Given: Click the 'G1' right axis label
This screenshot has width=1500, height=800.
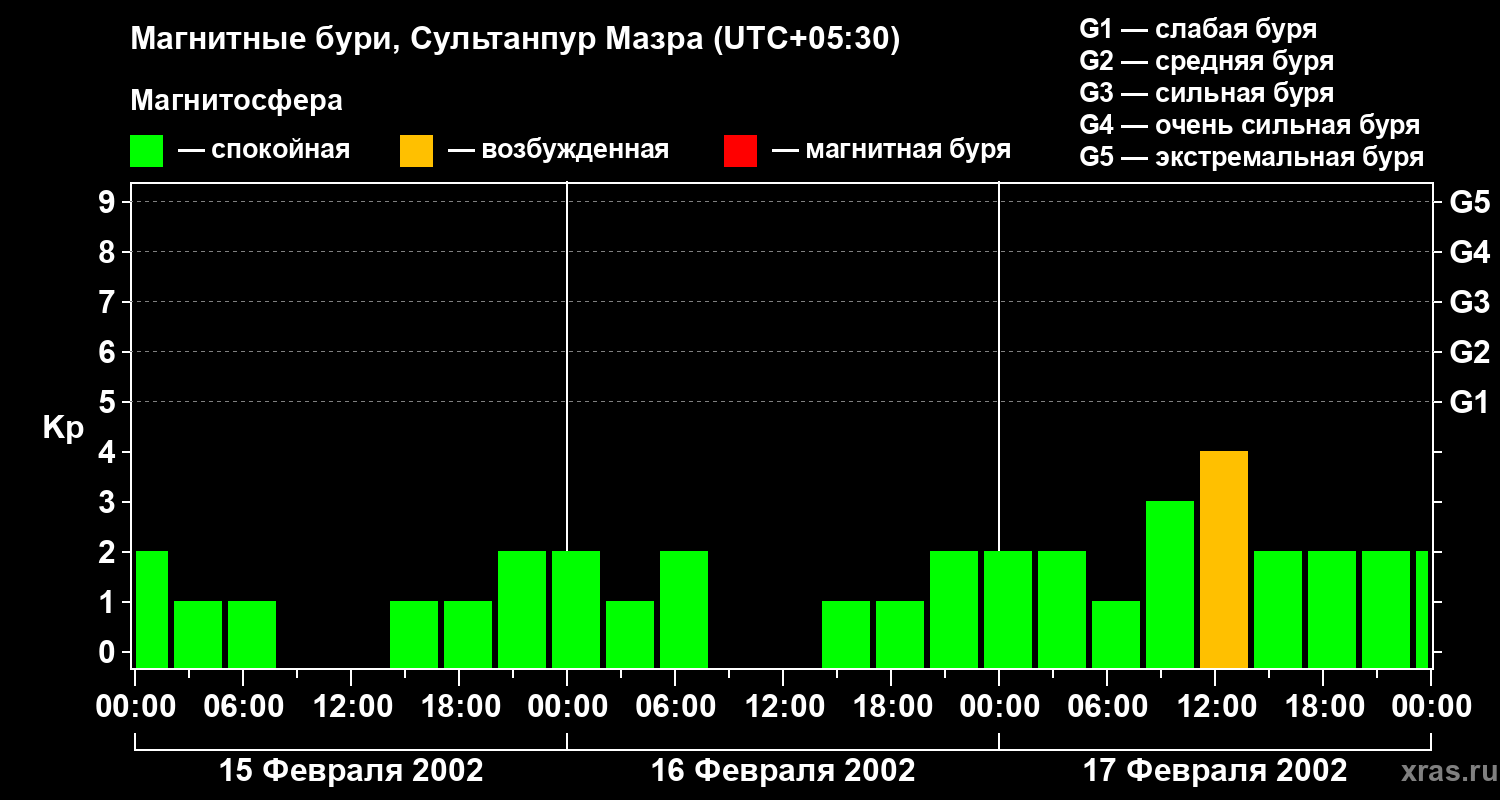Looking at the screenshot, I should [1470, 403].
